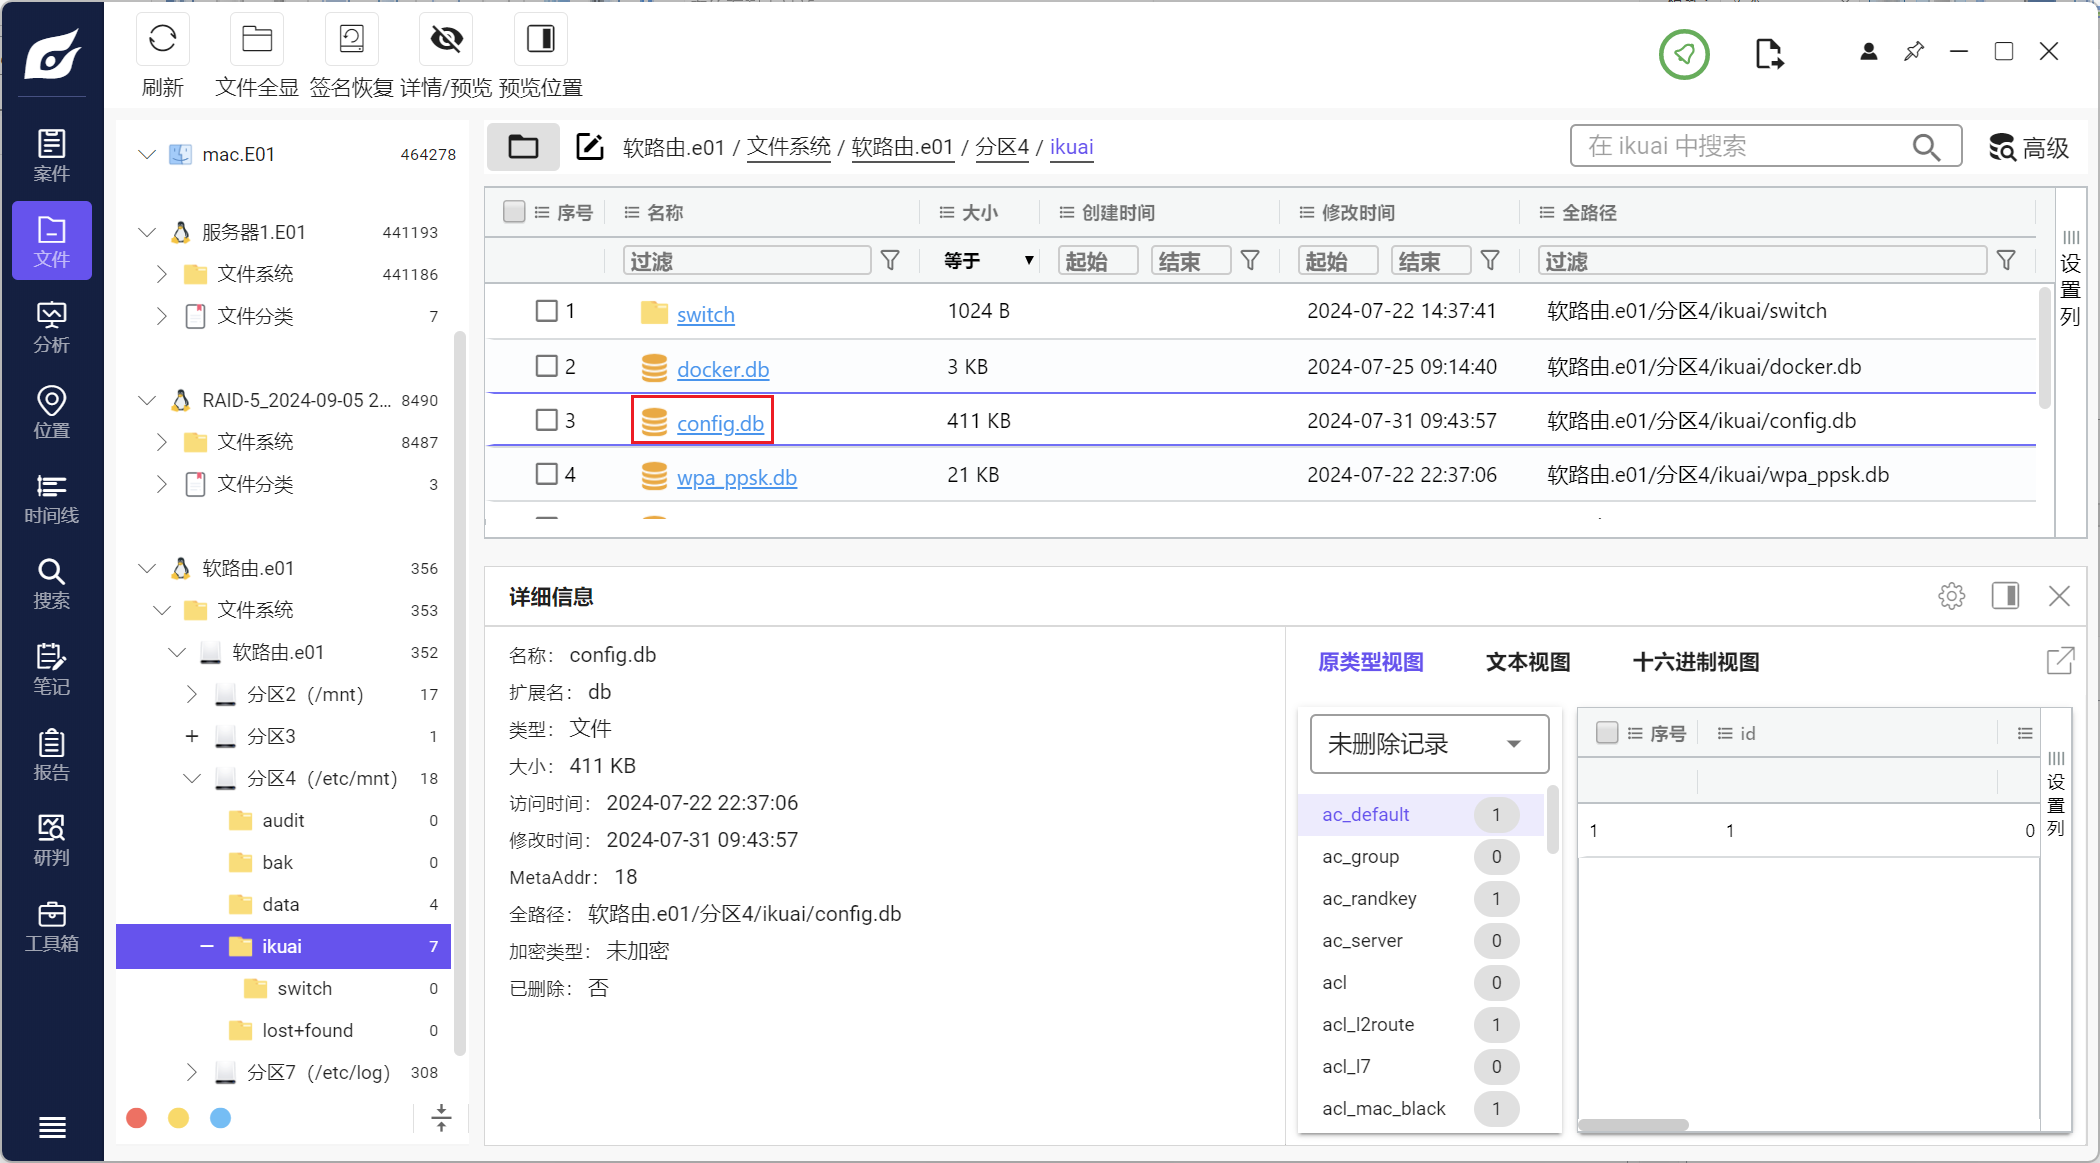Viewport: 2100px width, 1163px height.
Task: Switch to the 原类型视图 tab
Action: coord(1370,662)
